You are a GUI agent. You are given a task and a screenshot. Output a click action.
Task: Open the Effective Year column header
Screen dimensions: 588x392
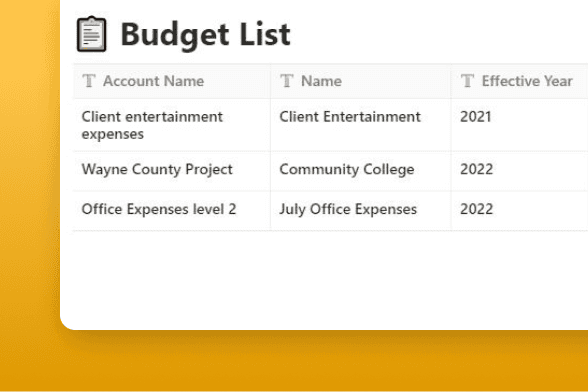tap(520, 81)
